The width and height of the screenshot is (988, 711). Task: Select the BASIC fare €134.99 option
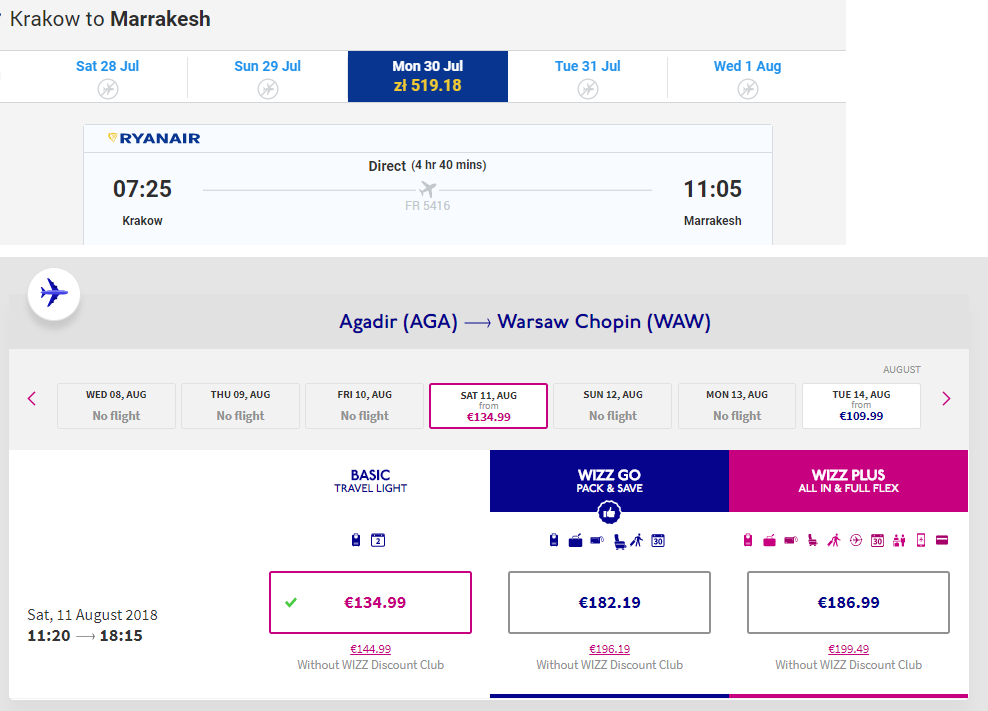(x=370, y=603)
